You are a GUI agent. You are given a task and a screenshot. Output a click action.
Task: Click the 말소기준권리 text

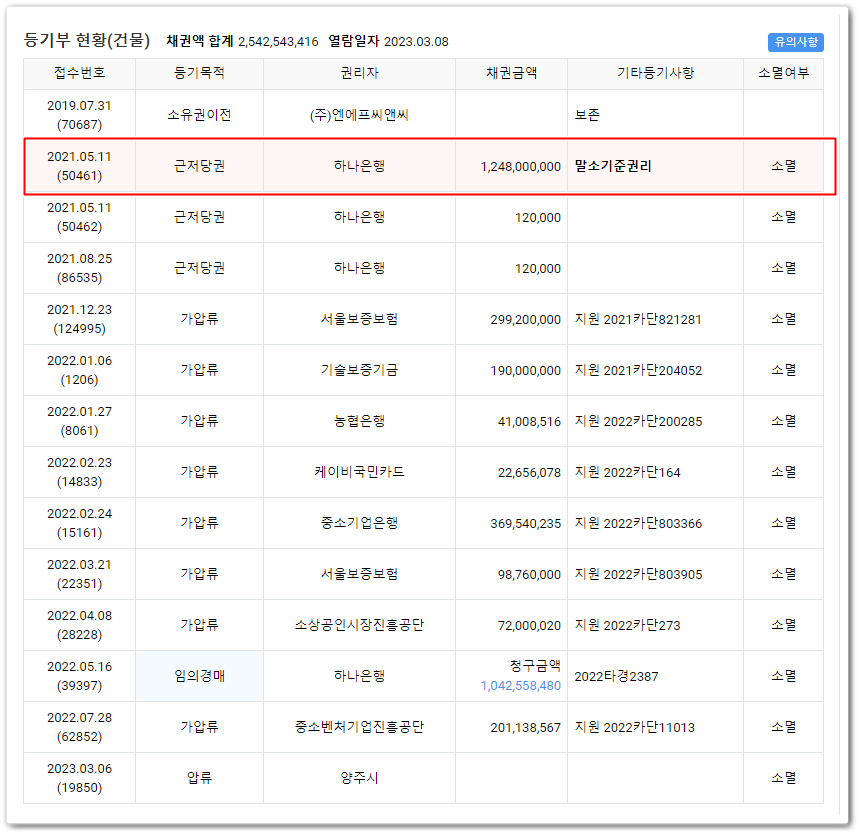click(613, 166)
